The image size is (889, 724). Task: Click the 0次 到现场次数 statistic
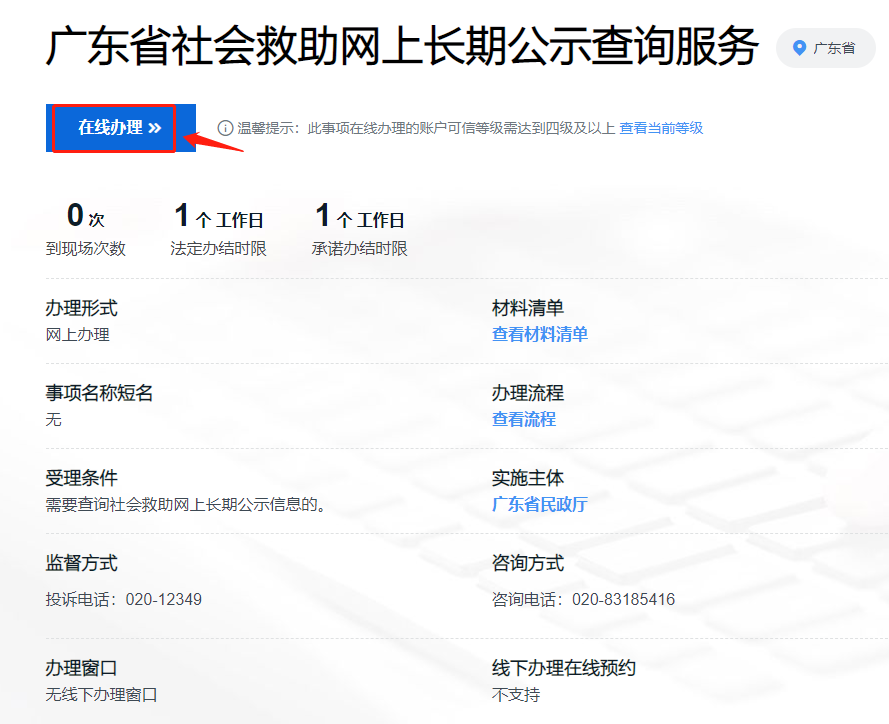click(86, 229)
